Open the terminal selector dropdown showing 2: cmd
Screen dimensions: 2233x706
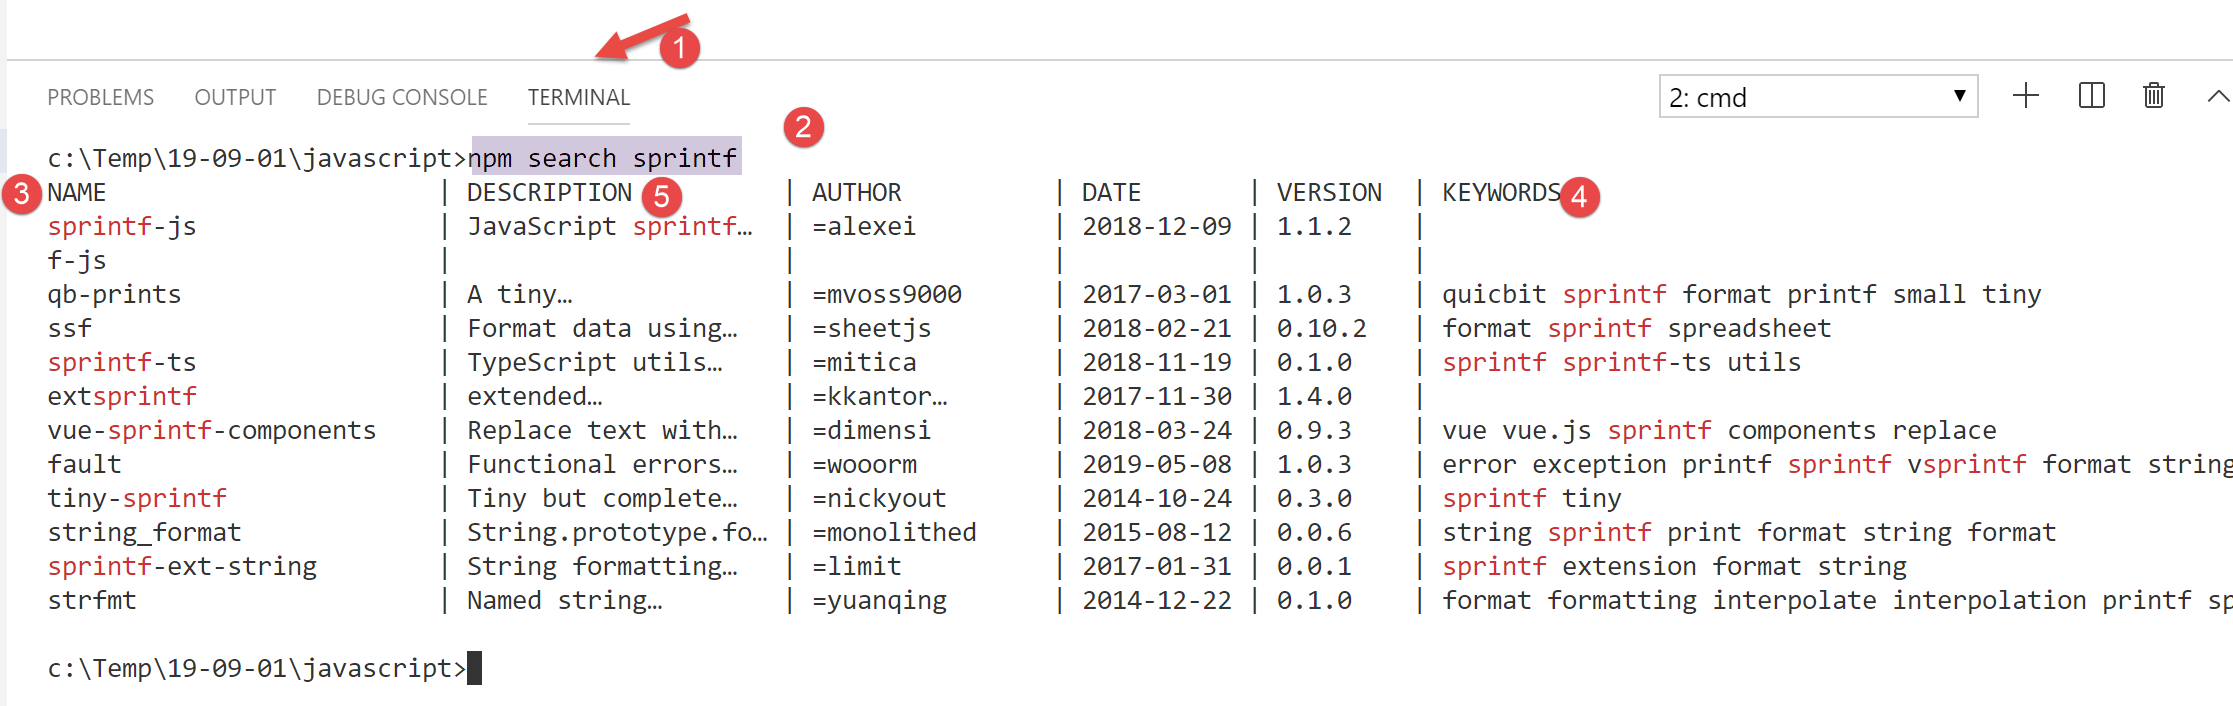click(1817, 97)
